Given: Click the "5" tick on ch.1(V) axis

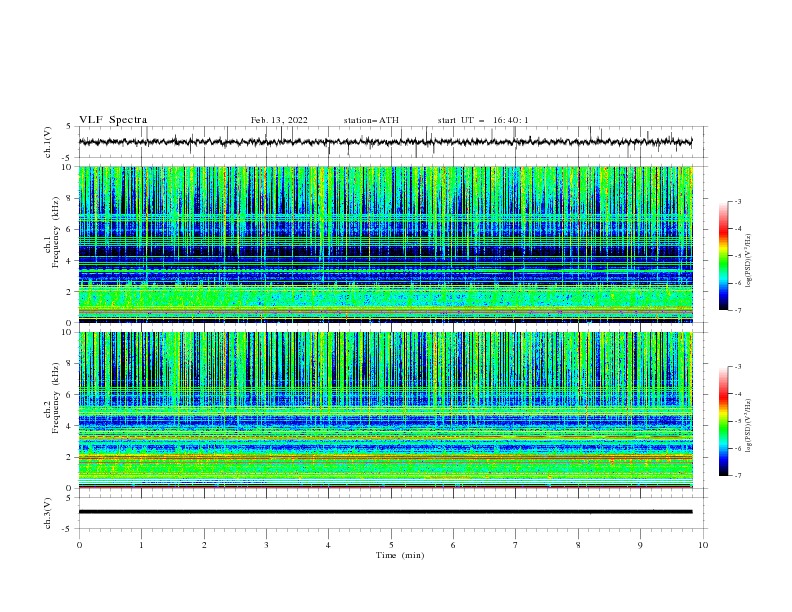Looking at the screenshot, I should click(69, 126).
